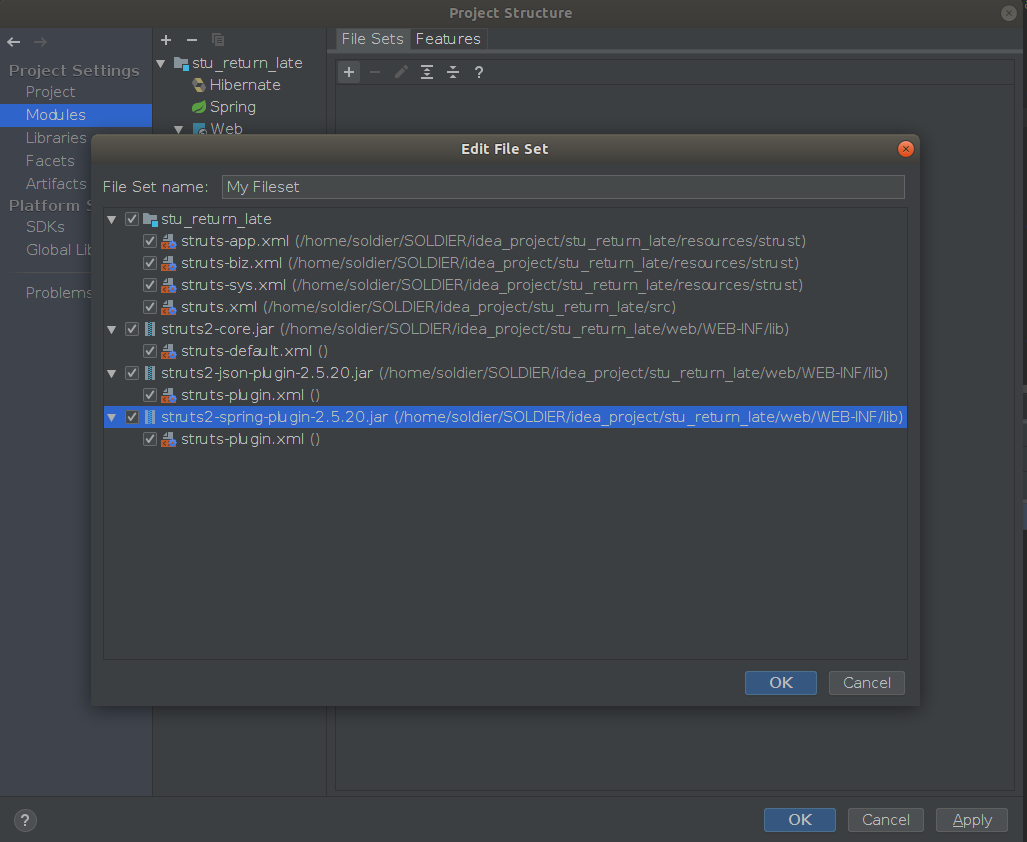Add a new file set with plus button

pos(349,72)
